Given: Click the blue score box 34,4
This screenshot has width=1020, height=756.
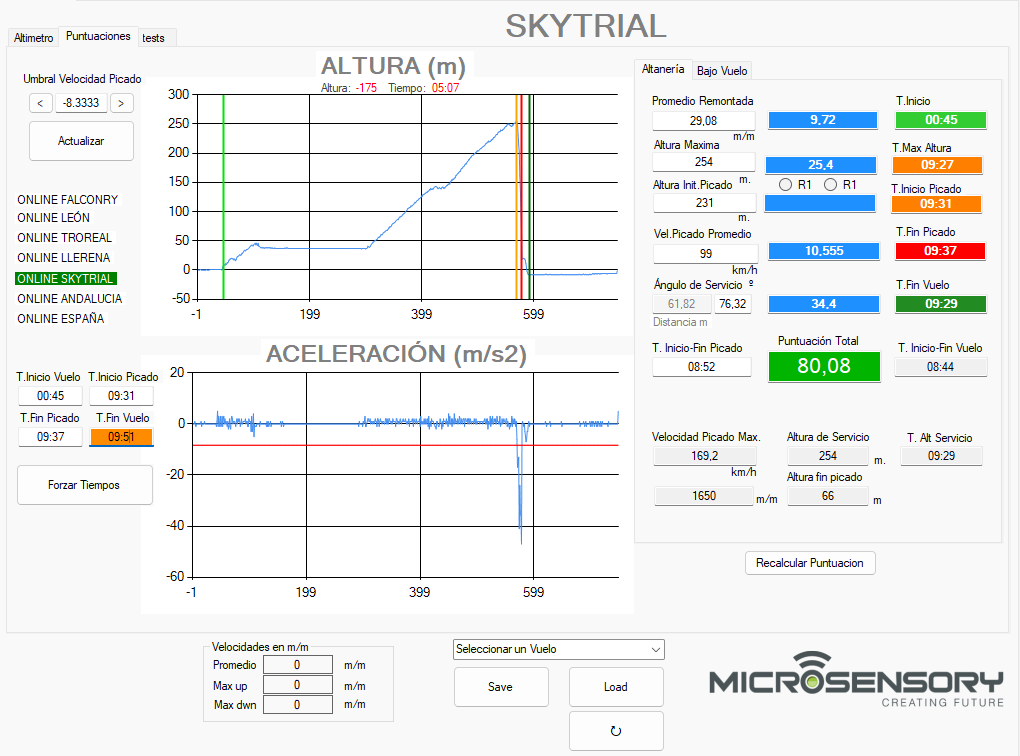Looking at the screenshot, I should (x=824, y=304).
